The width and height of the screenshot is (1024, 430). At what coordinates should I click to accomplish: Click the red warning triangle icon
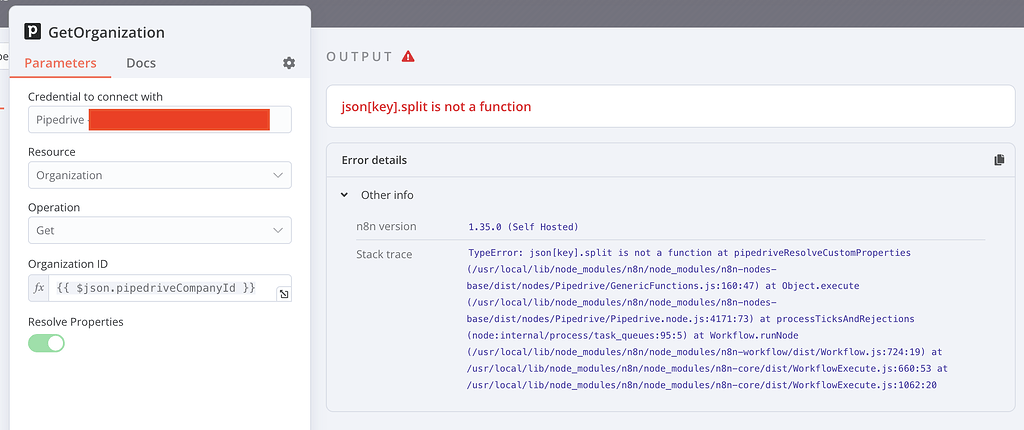click(x=408, y=57)
